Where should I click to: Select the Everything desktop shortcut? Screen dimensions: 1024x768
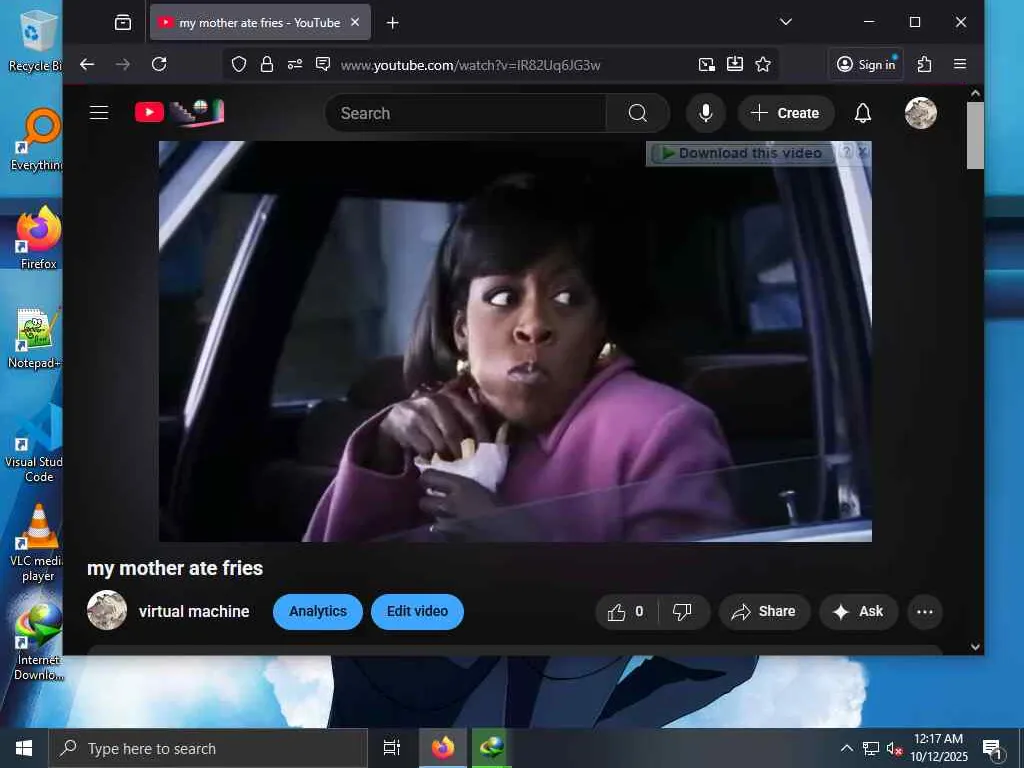[38, 140]
